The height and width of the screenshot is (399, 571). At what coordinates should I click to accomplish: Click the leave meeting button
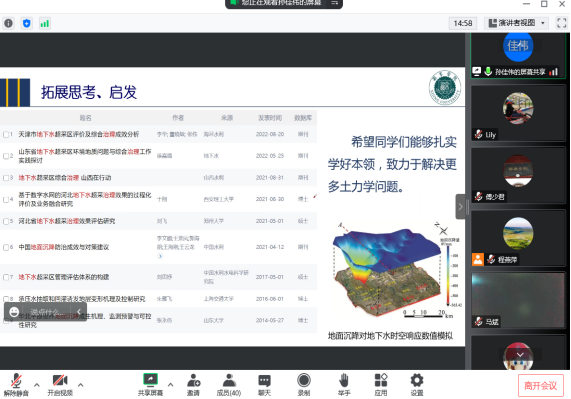point(540,386)
